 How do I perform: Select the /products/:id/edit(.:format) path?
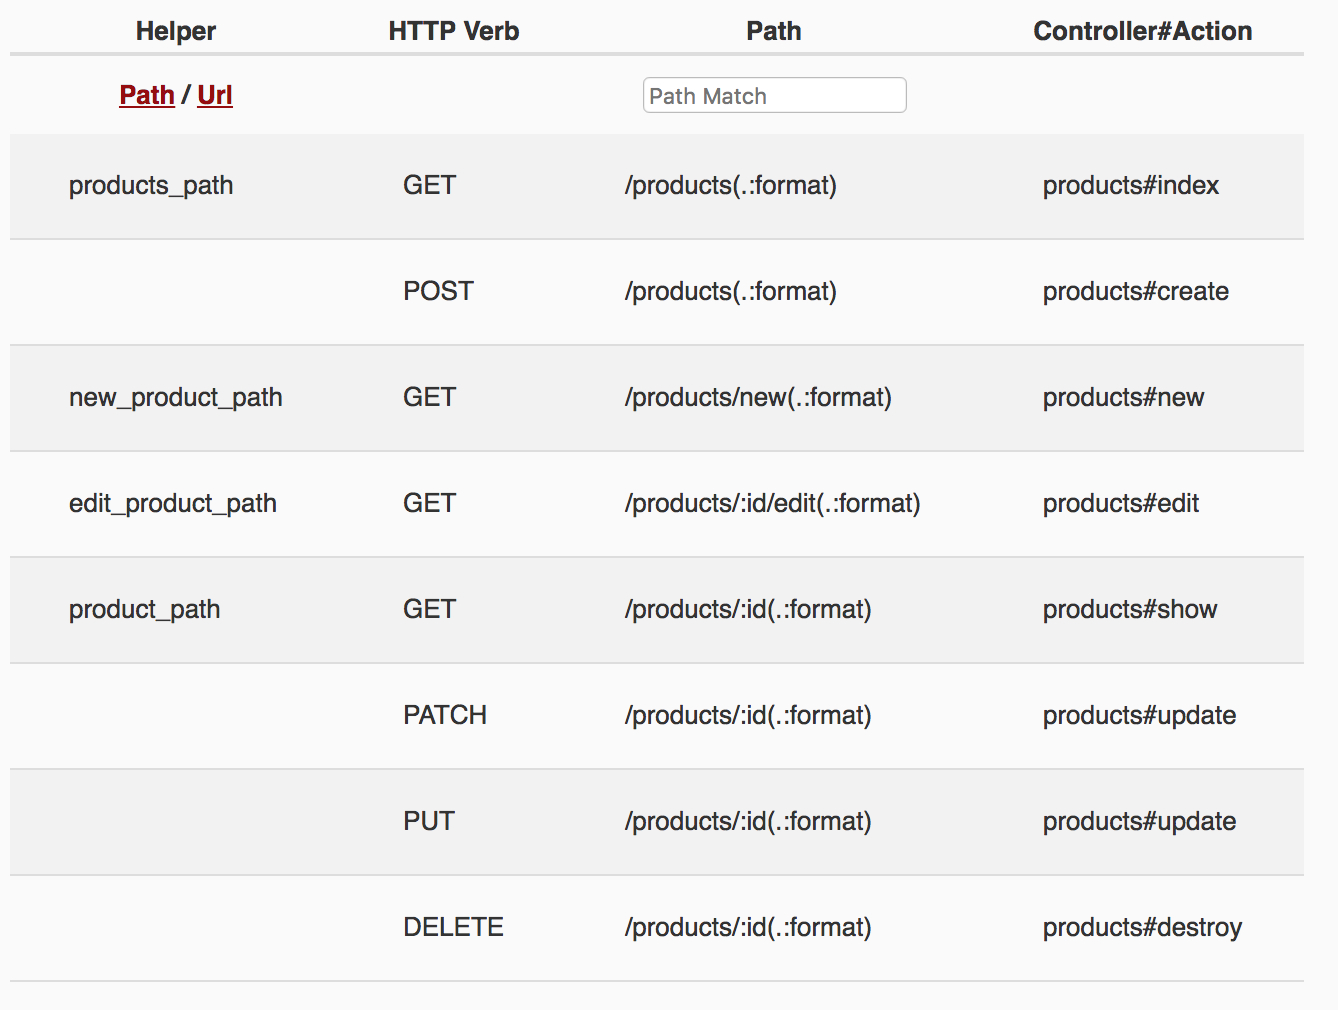(x=773, y=504)
